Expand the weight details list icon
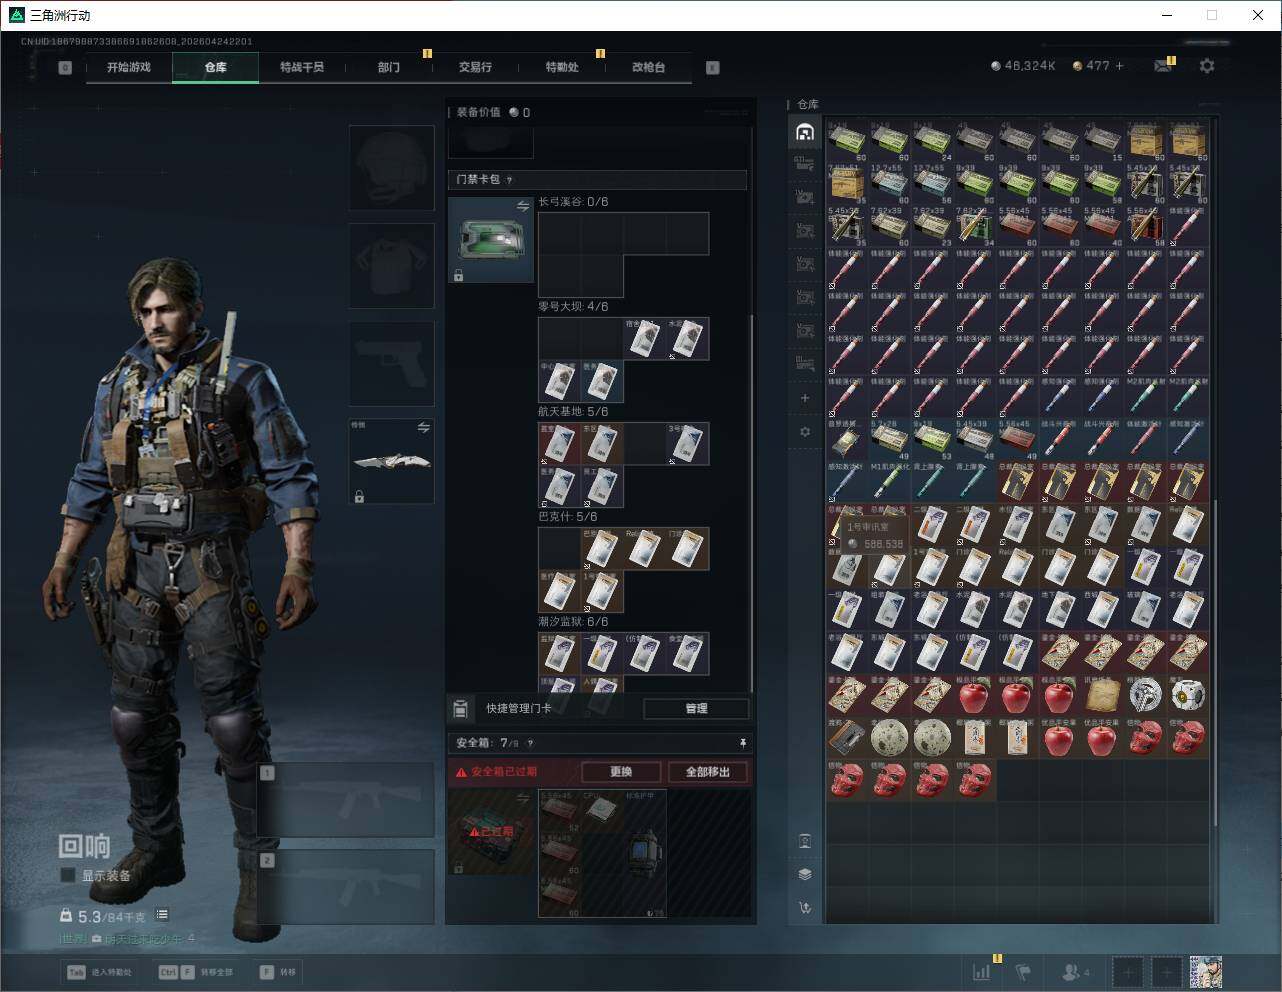 (x=162, y=915)
